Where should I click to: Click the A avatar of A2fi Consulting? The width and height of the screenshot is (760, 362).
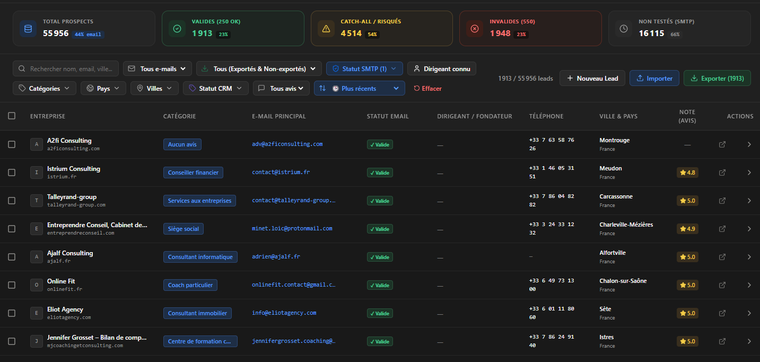point(36,144)
